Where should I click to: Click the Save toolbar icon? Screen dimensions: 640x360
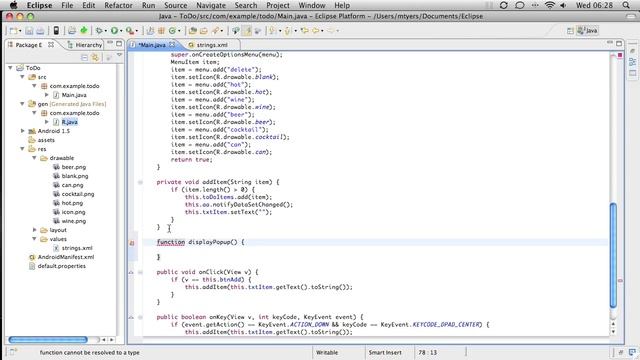29,31
